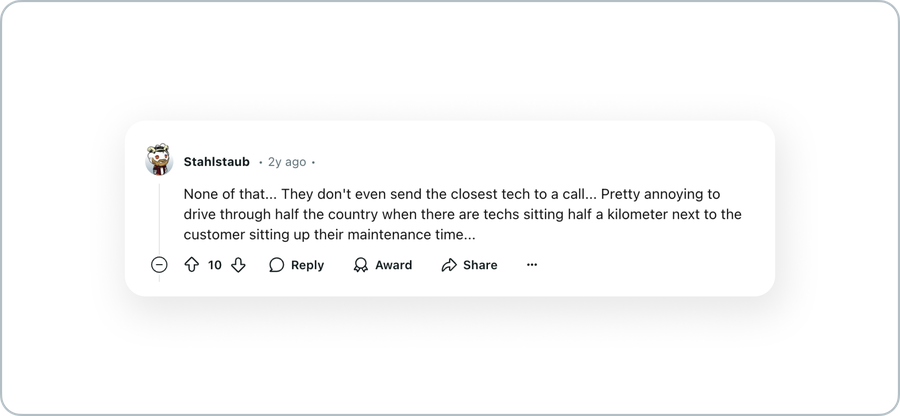
Task: Open the three-dot more options menu
Action: coord(532,265)
